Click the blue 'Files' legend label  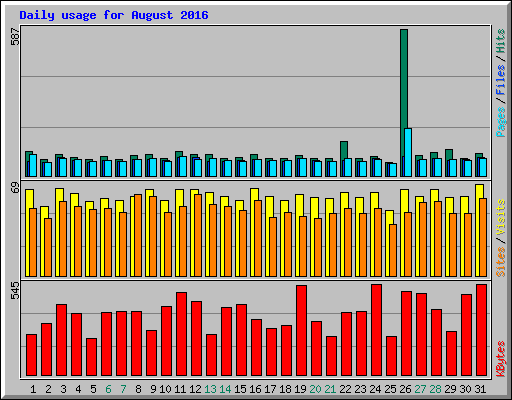coord(501,79)
